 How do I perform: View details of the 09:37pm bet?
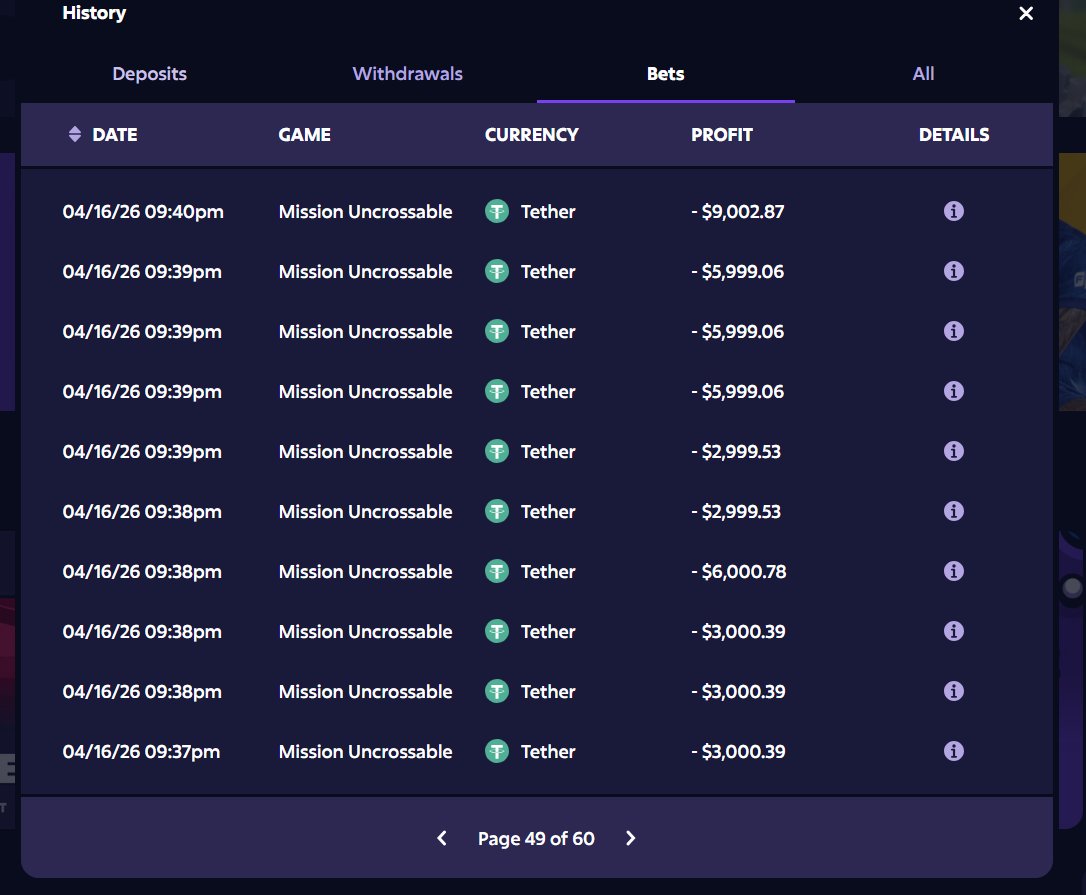(x=954, y=751)
